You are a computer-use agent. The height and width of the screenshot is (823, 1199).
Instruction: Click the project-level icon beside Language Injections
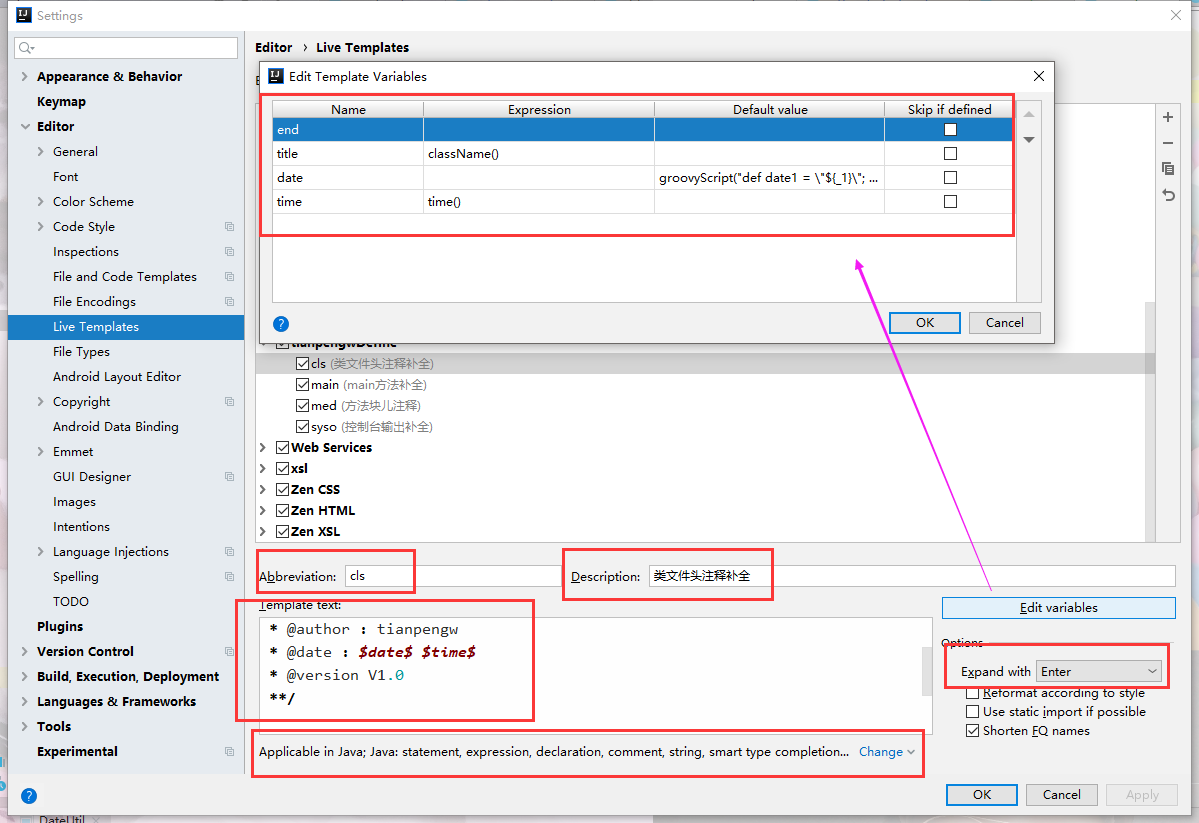coord(229,551)
